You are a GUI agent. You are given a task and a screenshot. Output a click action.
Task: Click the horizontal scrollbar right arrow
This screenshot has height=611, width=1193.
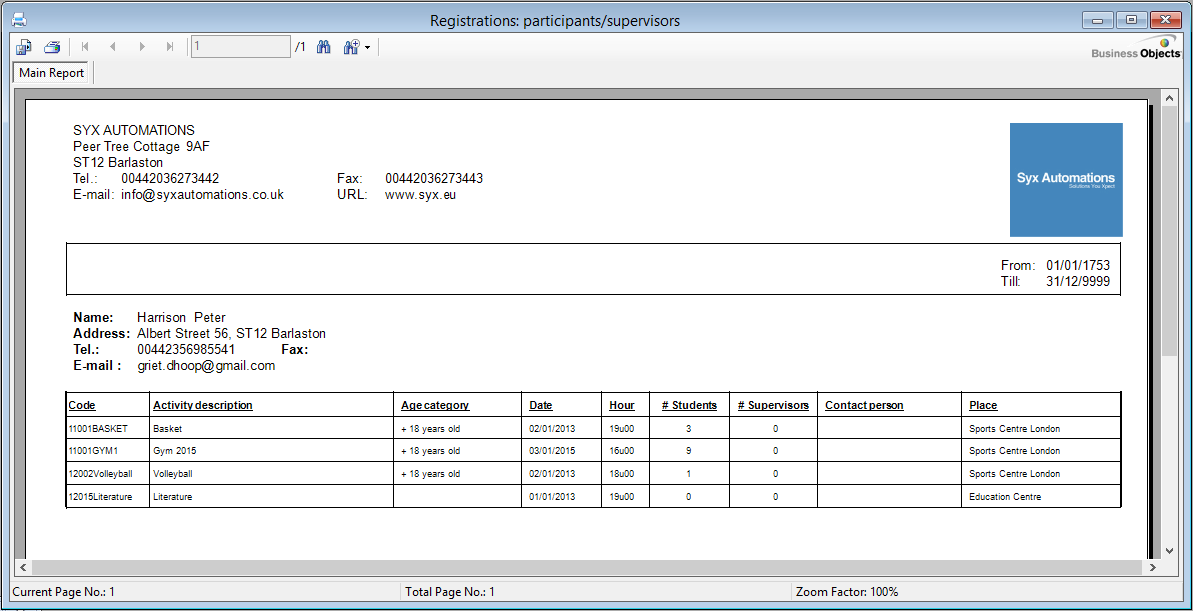tap(1151, 567)
